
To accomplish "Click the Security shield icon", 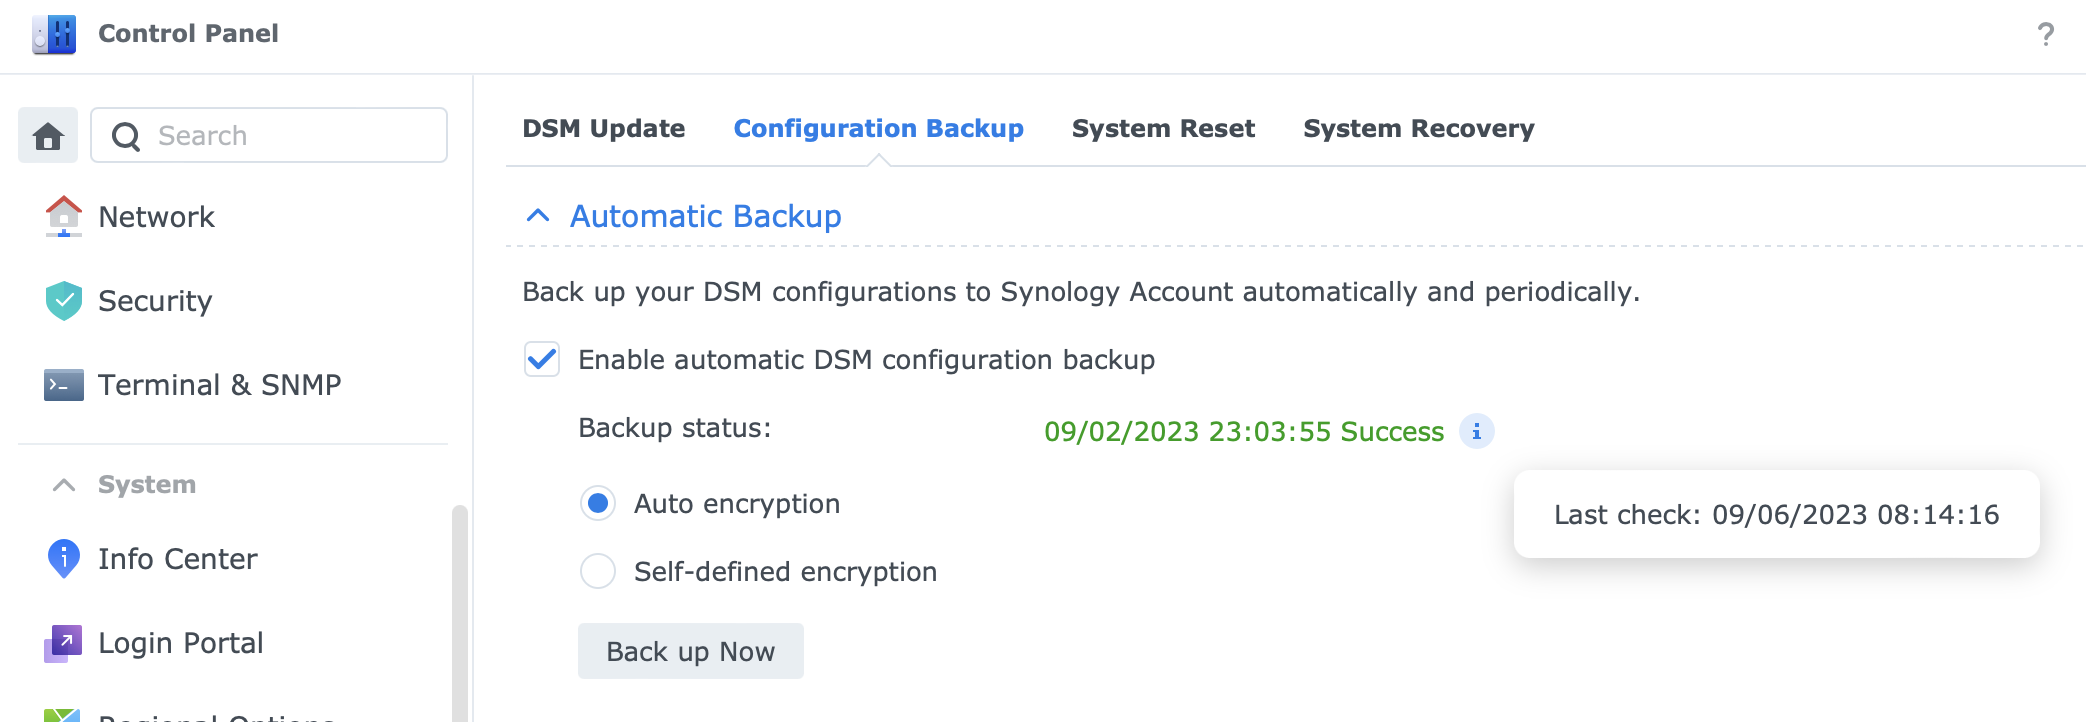I will [x=63, y=301].
